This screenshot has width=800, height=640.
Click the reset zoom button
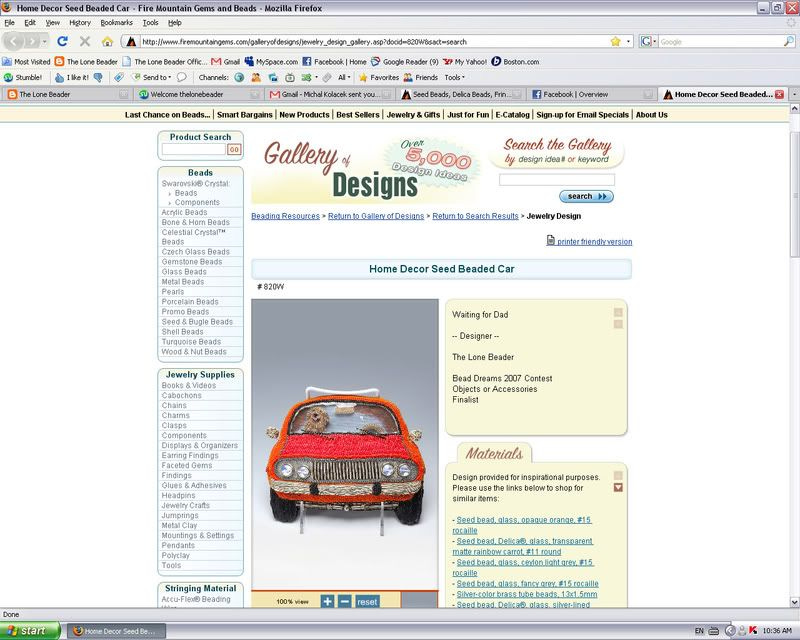click(367, 602)
